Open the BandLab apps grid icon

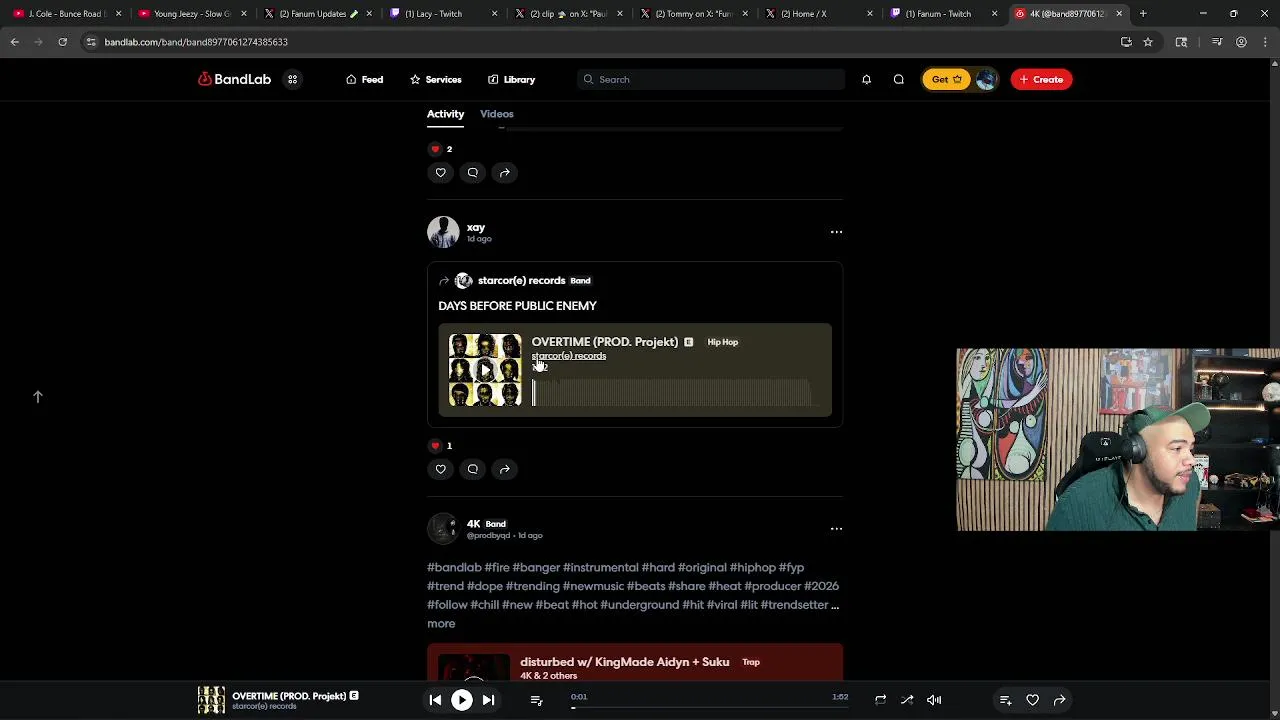(292, 79)
